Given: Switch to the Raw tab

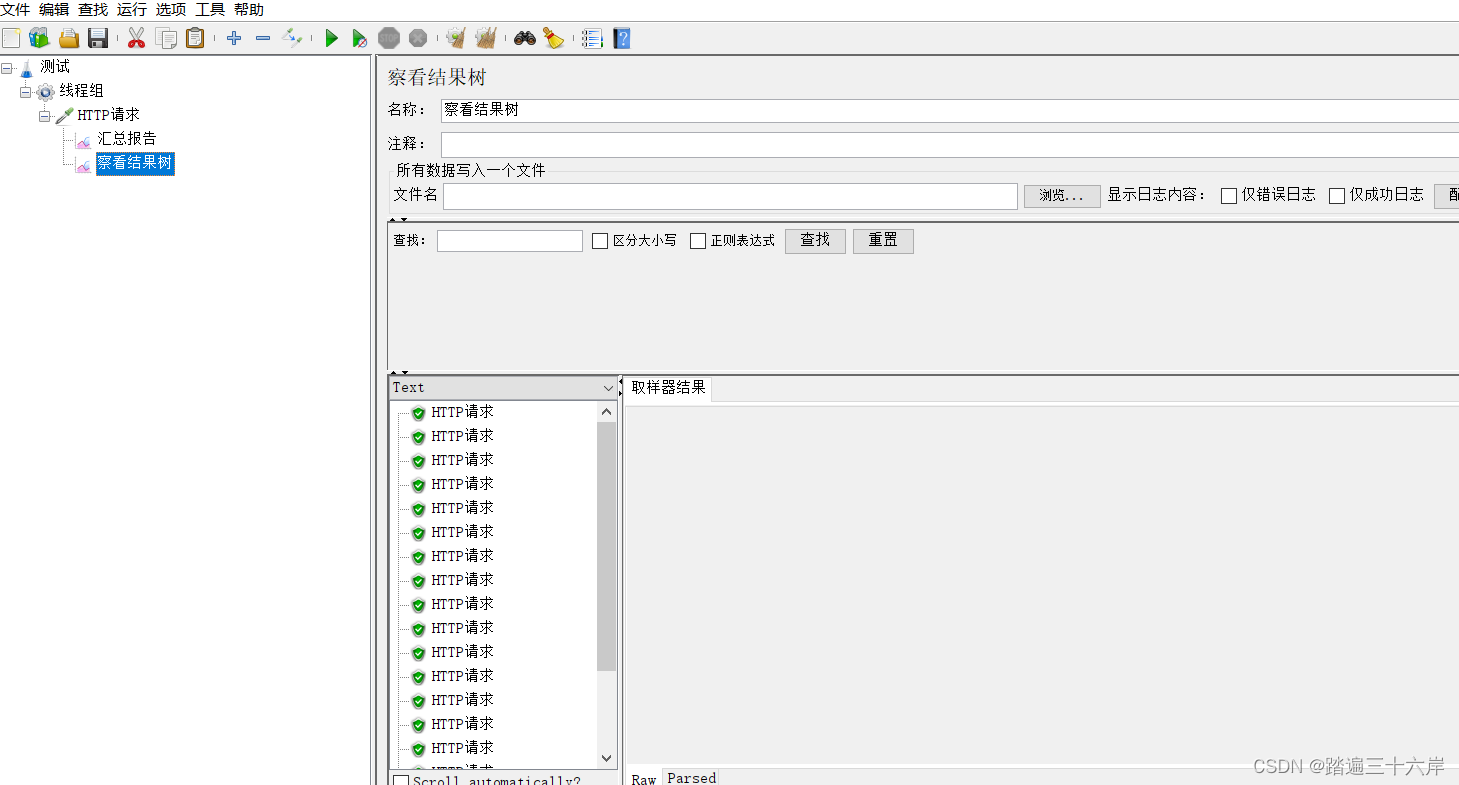Looking at the screenshot, I should click(x=644, y=778).
